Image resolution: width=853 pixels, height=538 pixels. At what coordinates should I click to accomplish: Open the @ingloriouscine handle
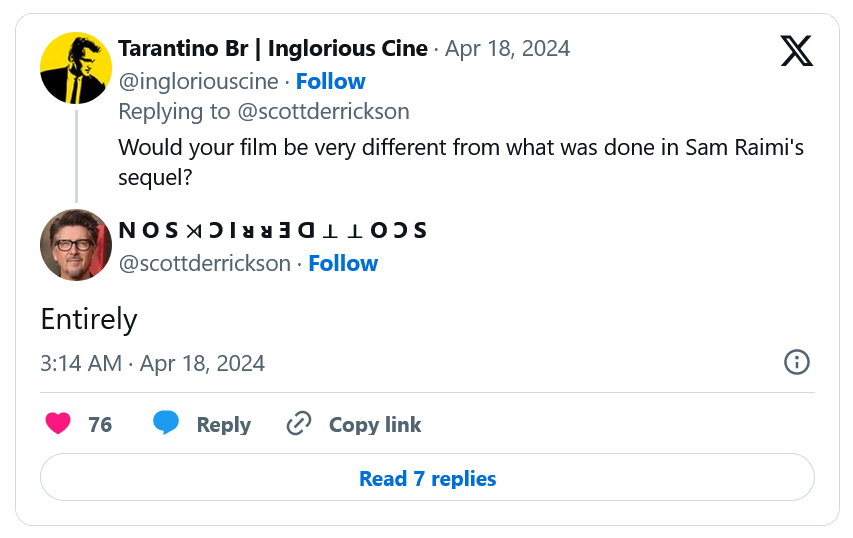pyautogui.click(x=199, y=82)
